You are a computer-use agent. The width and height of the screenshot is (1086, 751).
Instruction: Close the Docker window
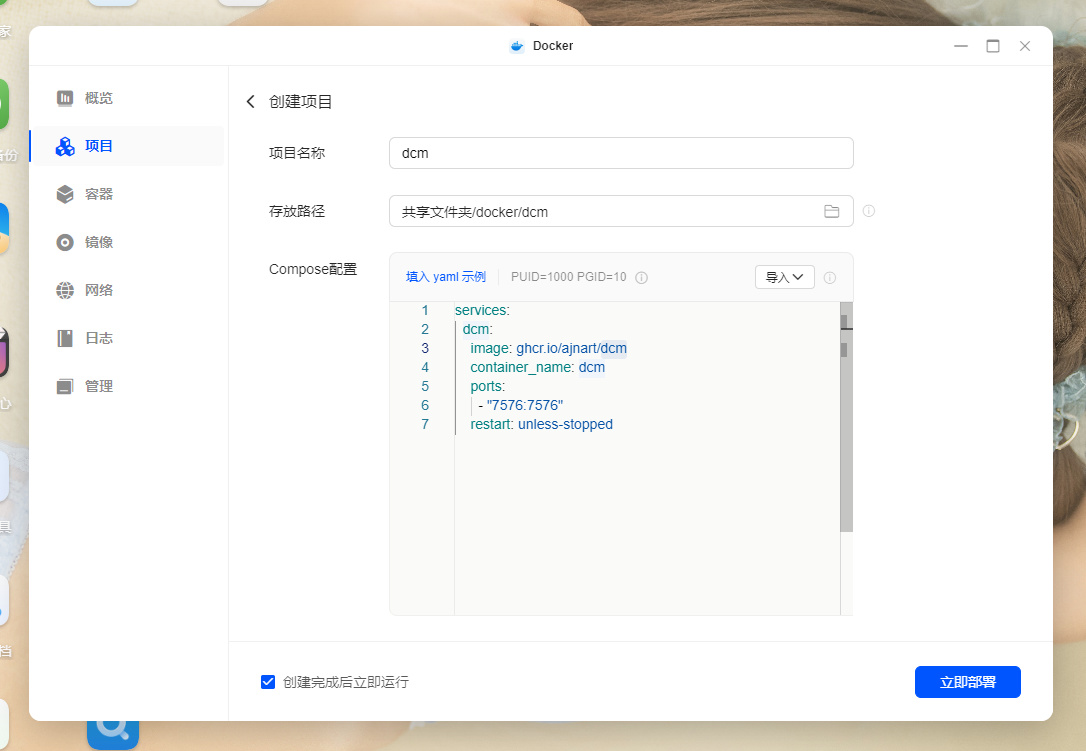(x=1025, y=46)
